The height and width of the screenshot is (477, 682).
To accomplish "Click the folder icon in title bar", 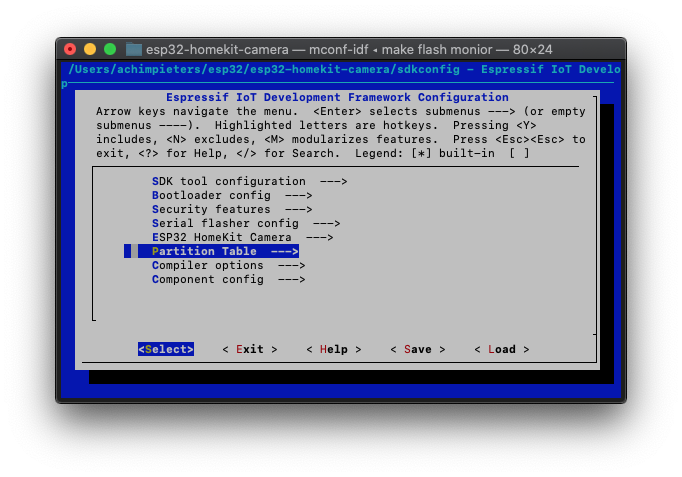I will click(x=134, y=49).
